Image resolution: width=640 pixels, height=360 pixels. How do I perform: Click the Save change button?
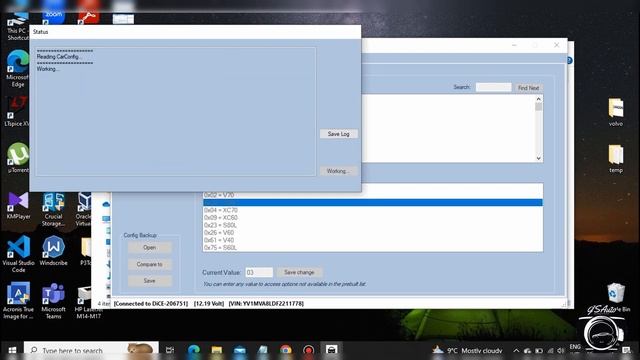pos(299,272)
